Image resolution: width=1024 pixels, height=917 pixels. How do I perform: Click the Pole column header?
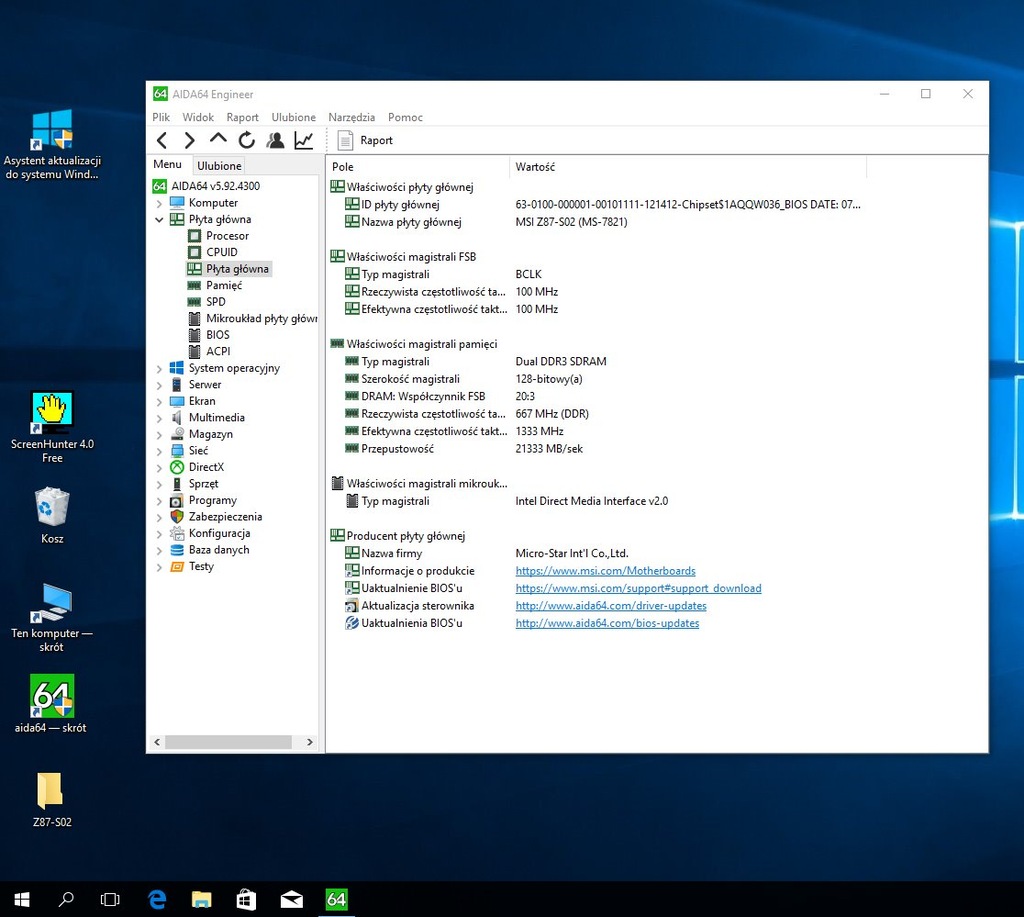(x=417, y=167)
